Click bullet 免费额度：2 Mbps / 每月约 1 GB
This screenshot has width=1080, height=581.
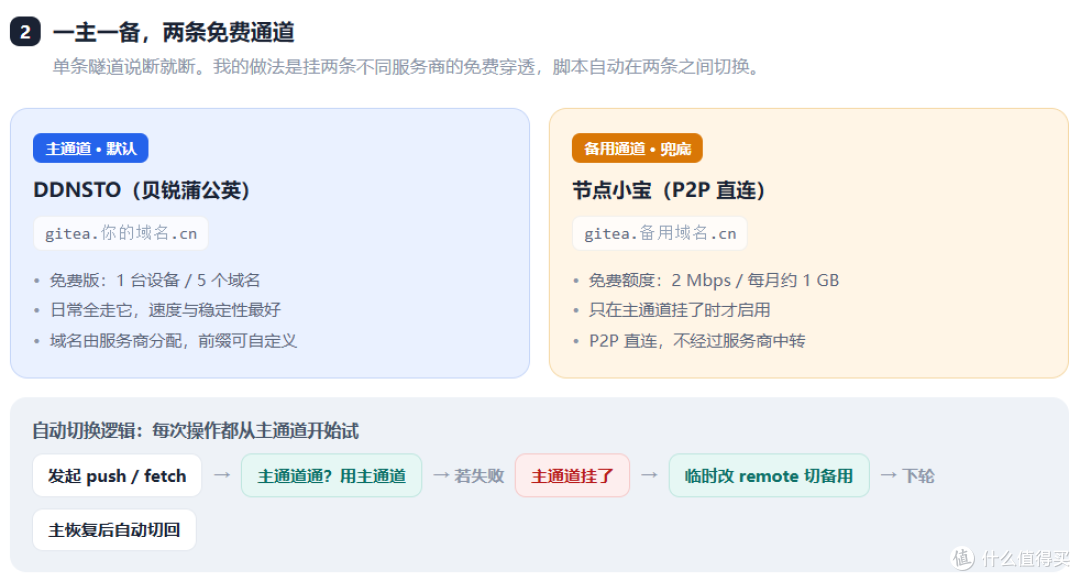pos(714,280)
